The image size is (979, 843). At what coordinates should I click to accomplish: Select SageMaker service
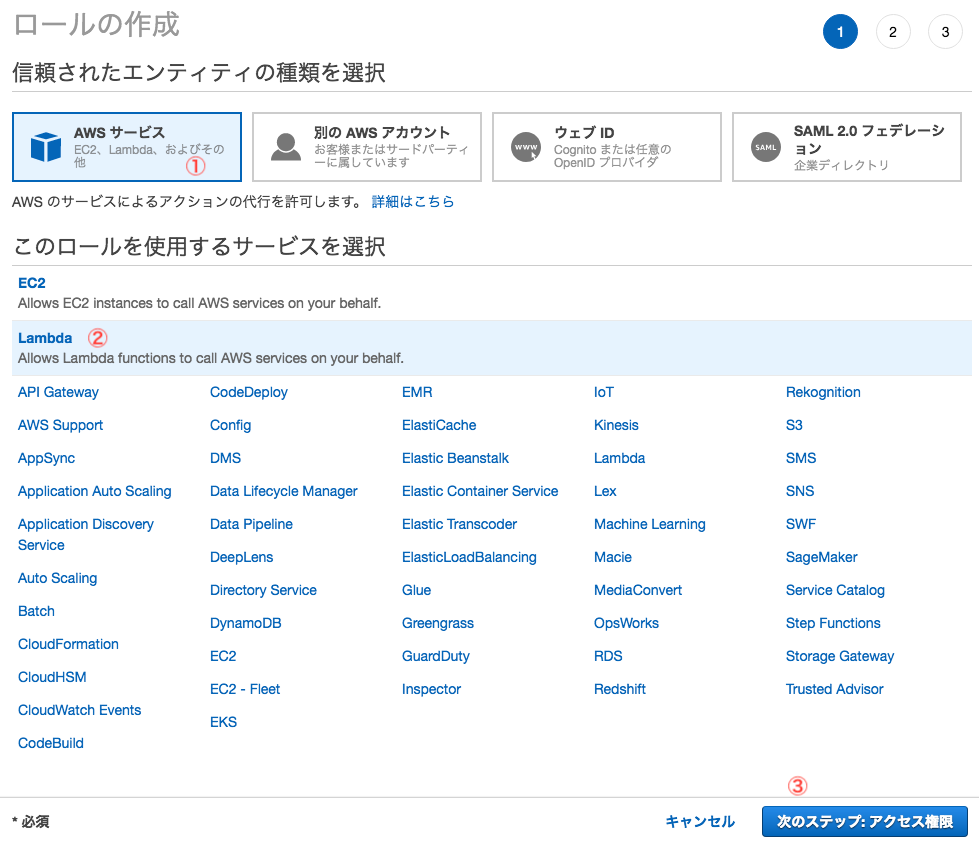click(x=821, y=558)
